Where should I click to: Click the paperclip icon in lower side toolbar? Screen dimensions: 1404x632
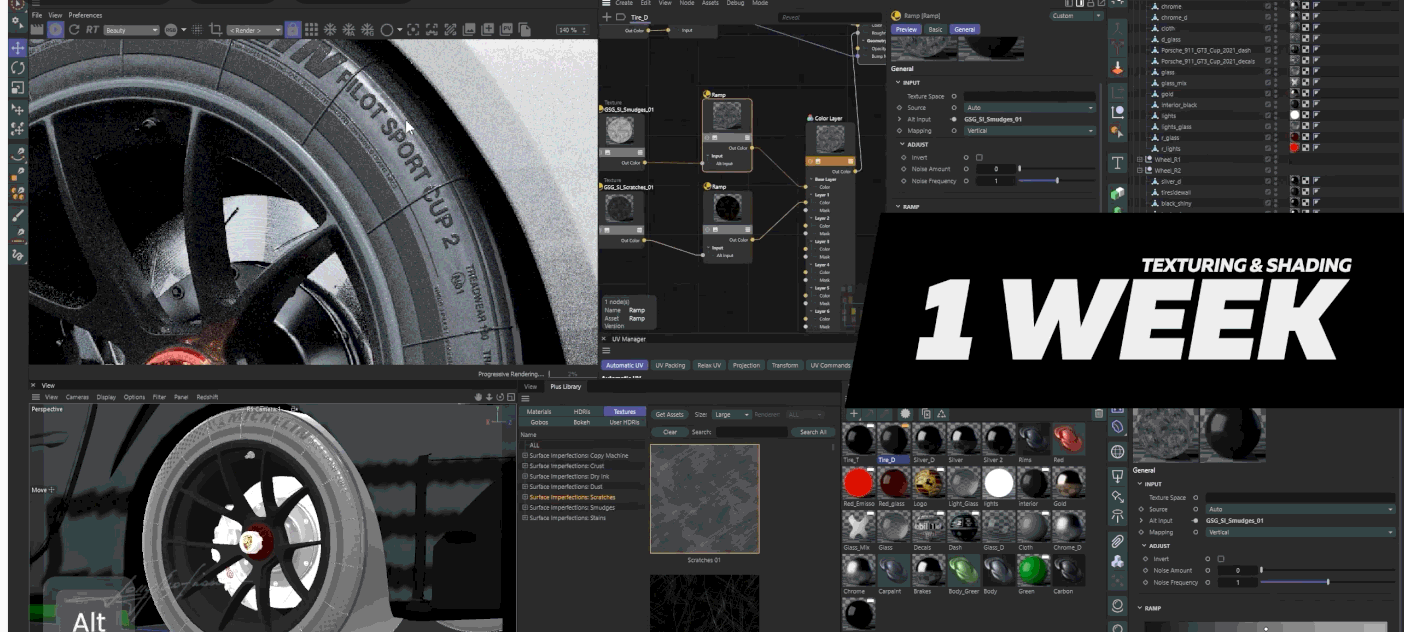tap(1117, 541)
